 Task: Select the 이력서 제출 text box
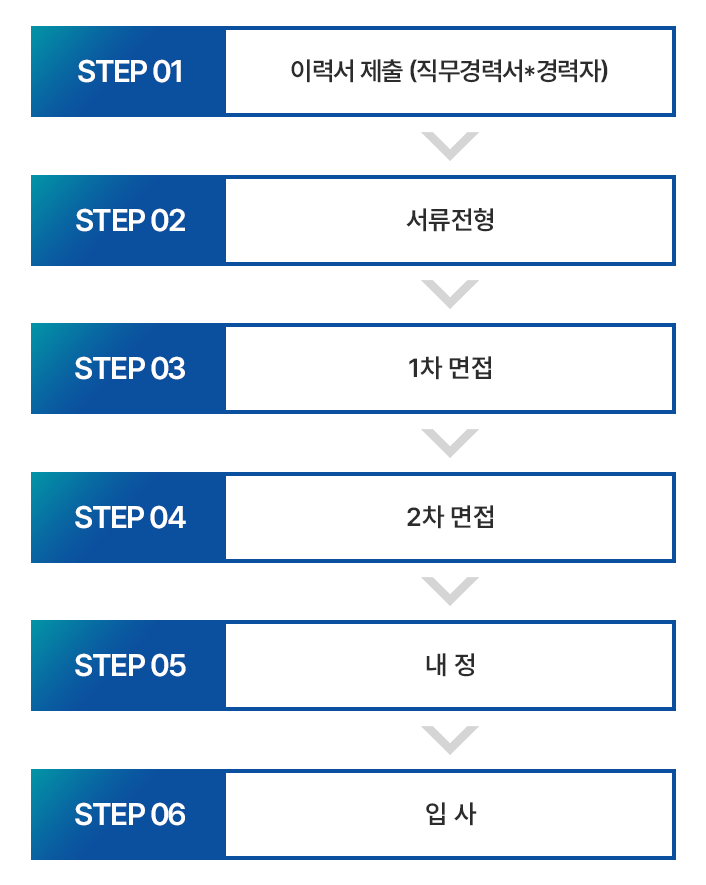coord(450,72)
